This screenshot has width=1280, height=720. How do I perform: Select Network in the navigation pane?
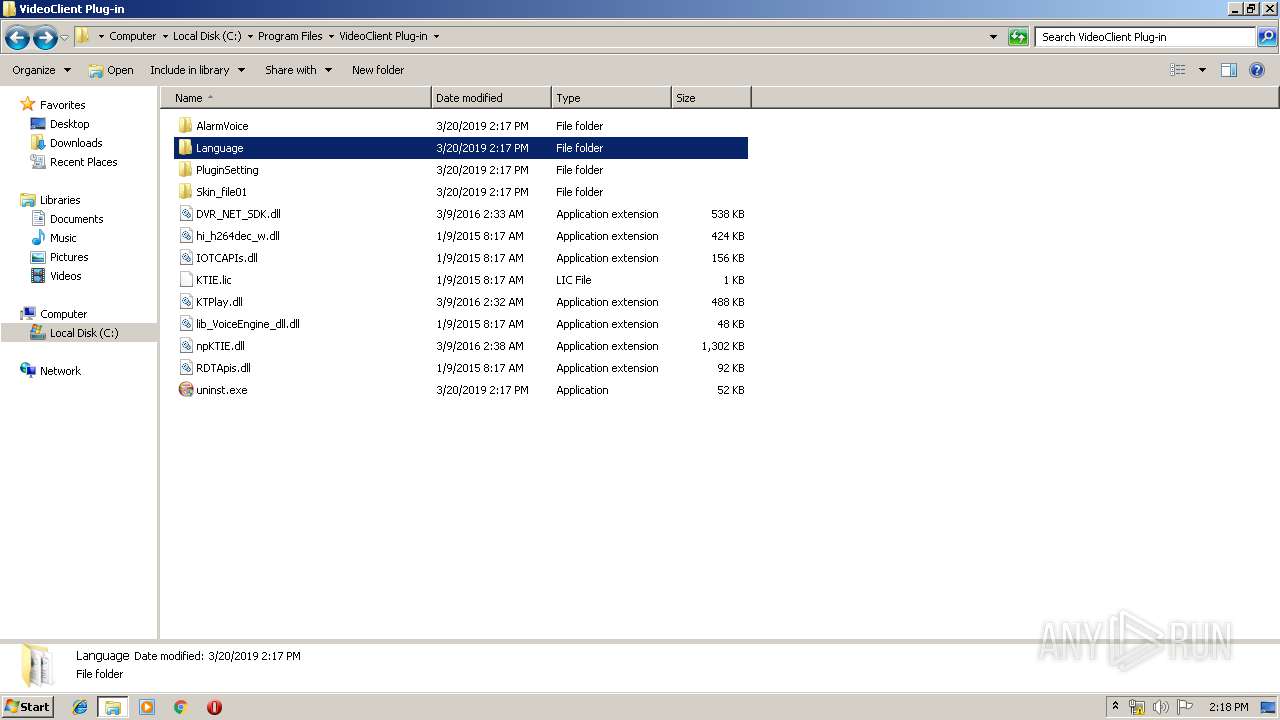coord(60,371)
